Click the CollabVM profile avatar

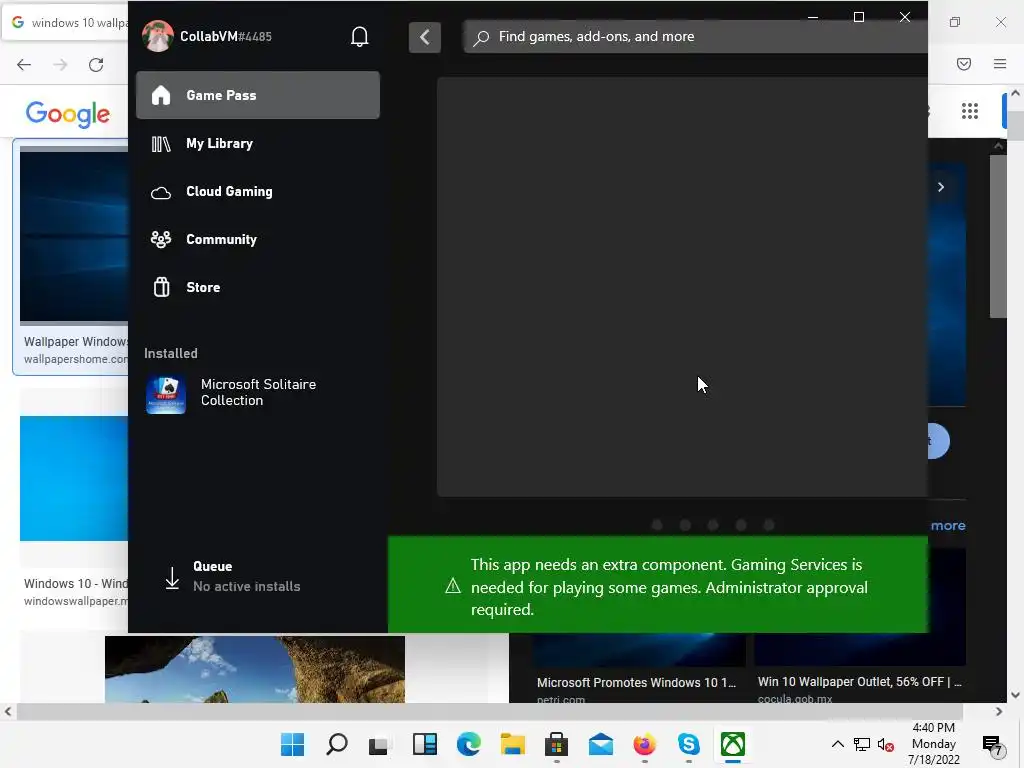pyautogui.click(x=157, y=36)
